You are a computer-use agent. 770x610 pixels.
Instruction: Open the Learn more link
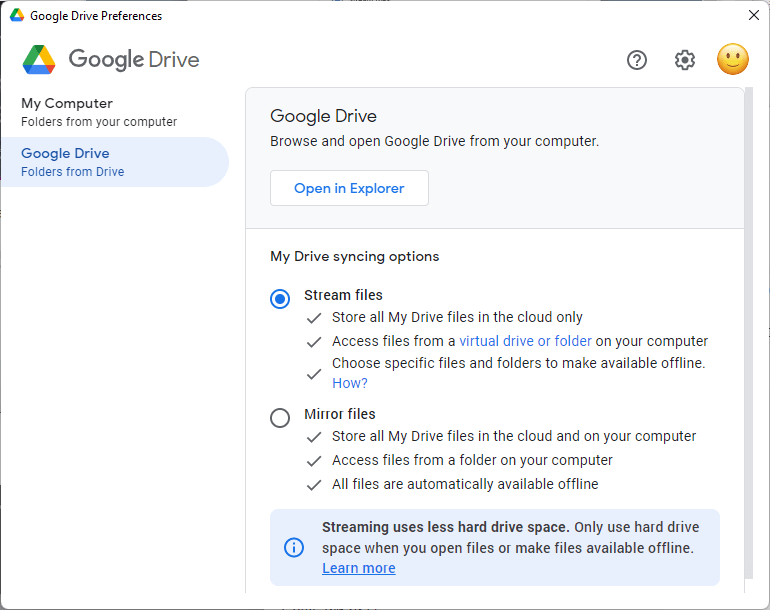(x=358, y=568)
